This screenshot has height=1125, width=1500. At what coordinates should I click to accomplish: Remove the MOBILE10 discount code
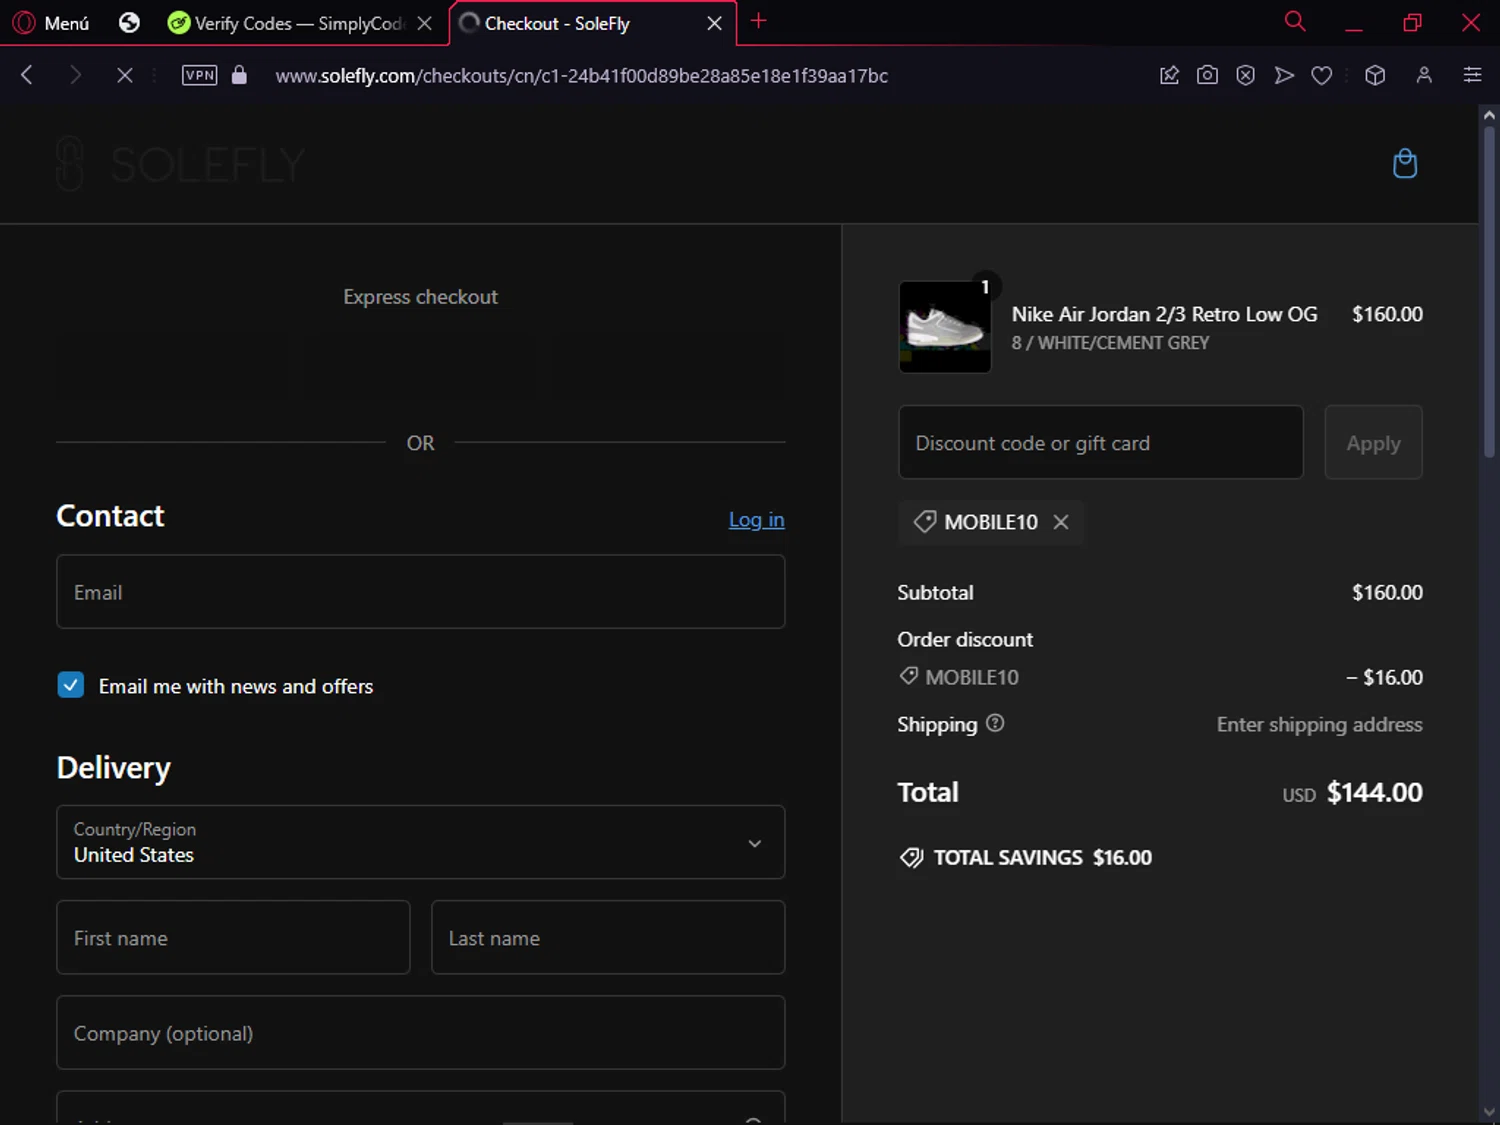(x=1061, y=522)
